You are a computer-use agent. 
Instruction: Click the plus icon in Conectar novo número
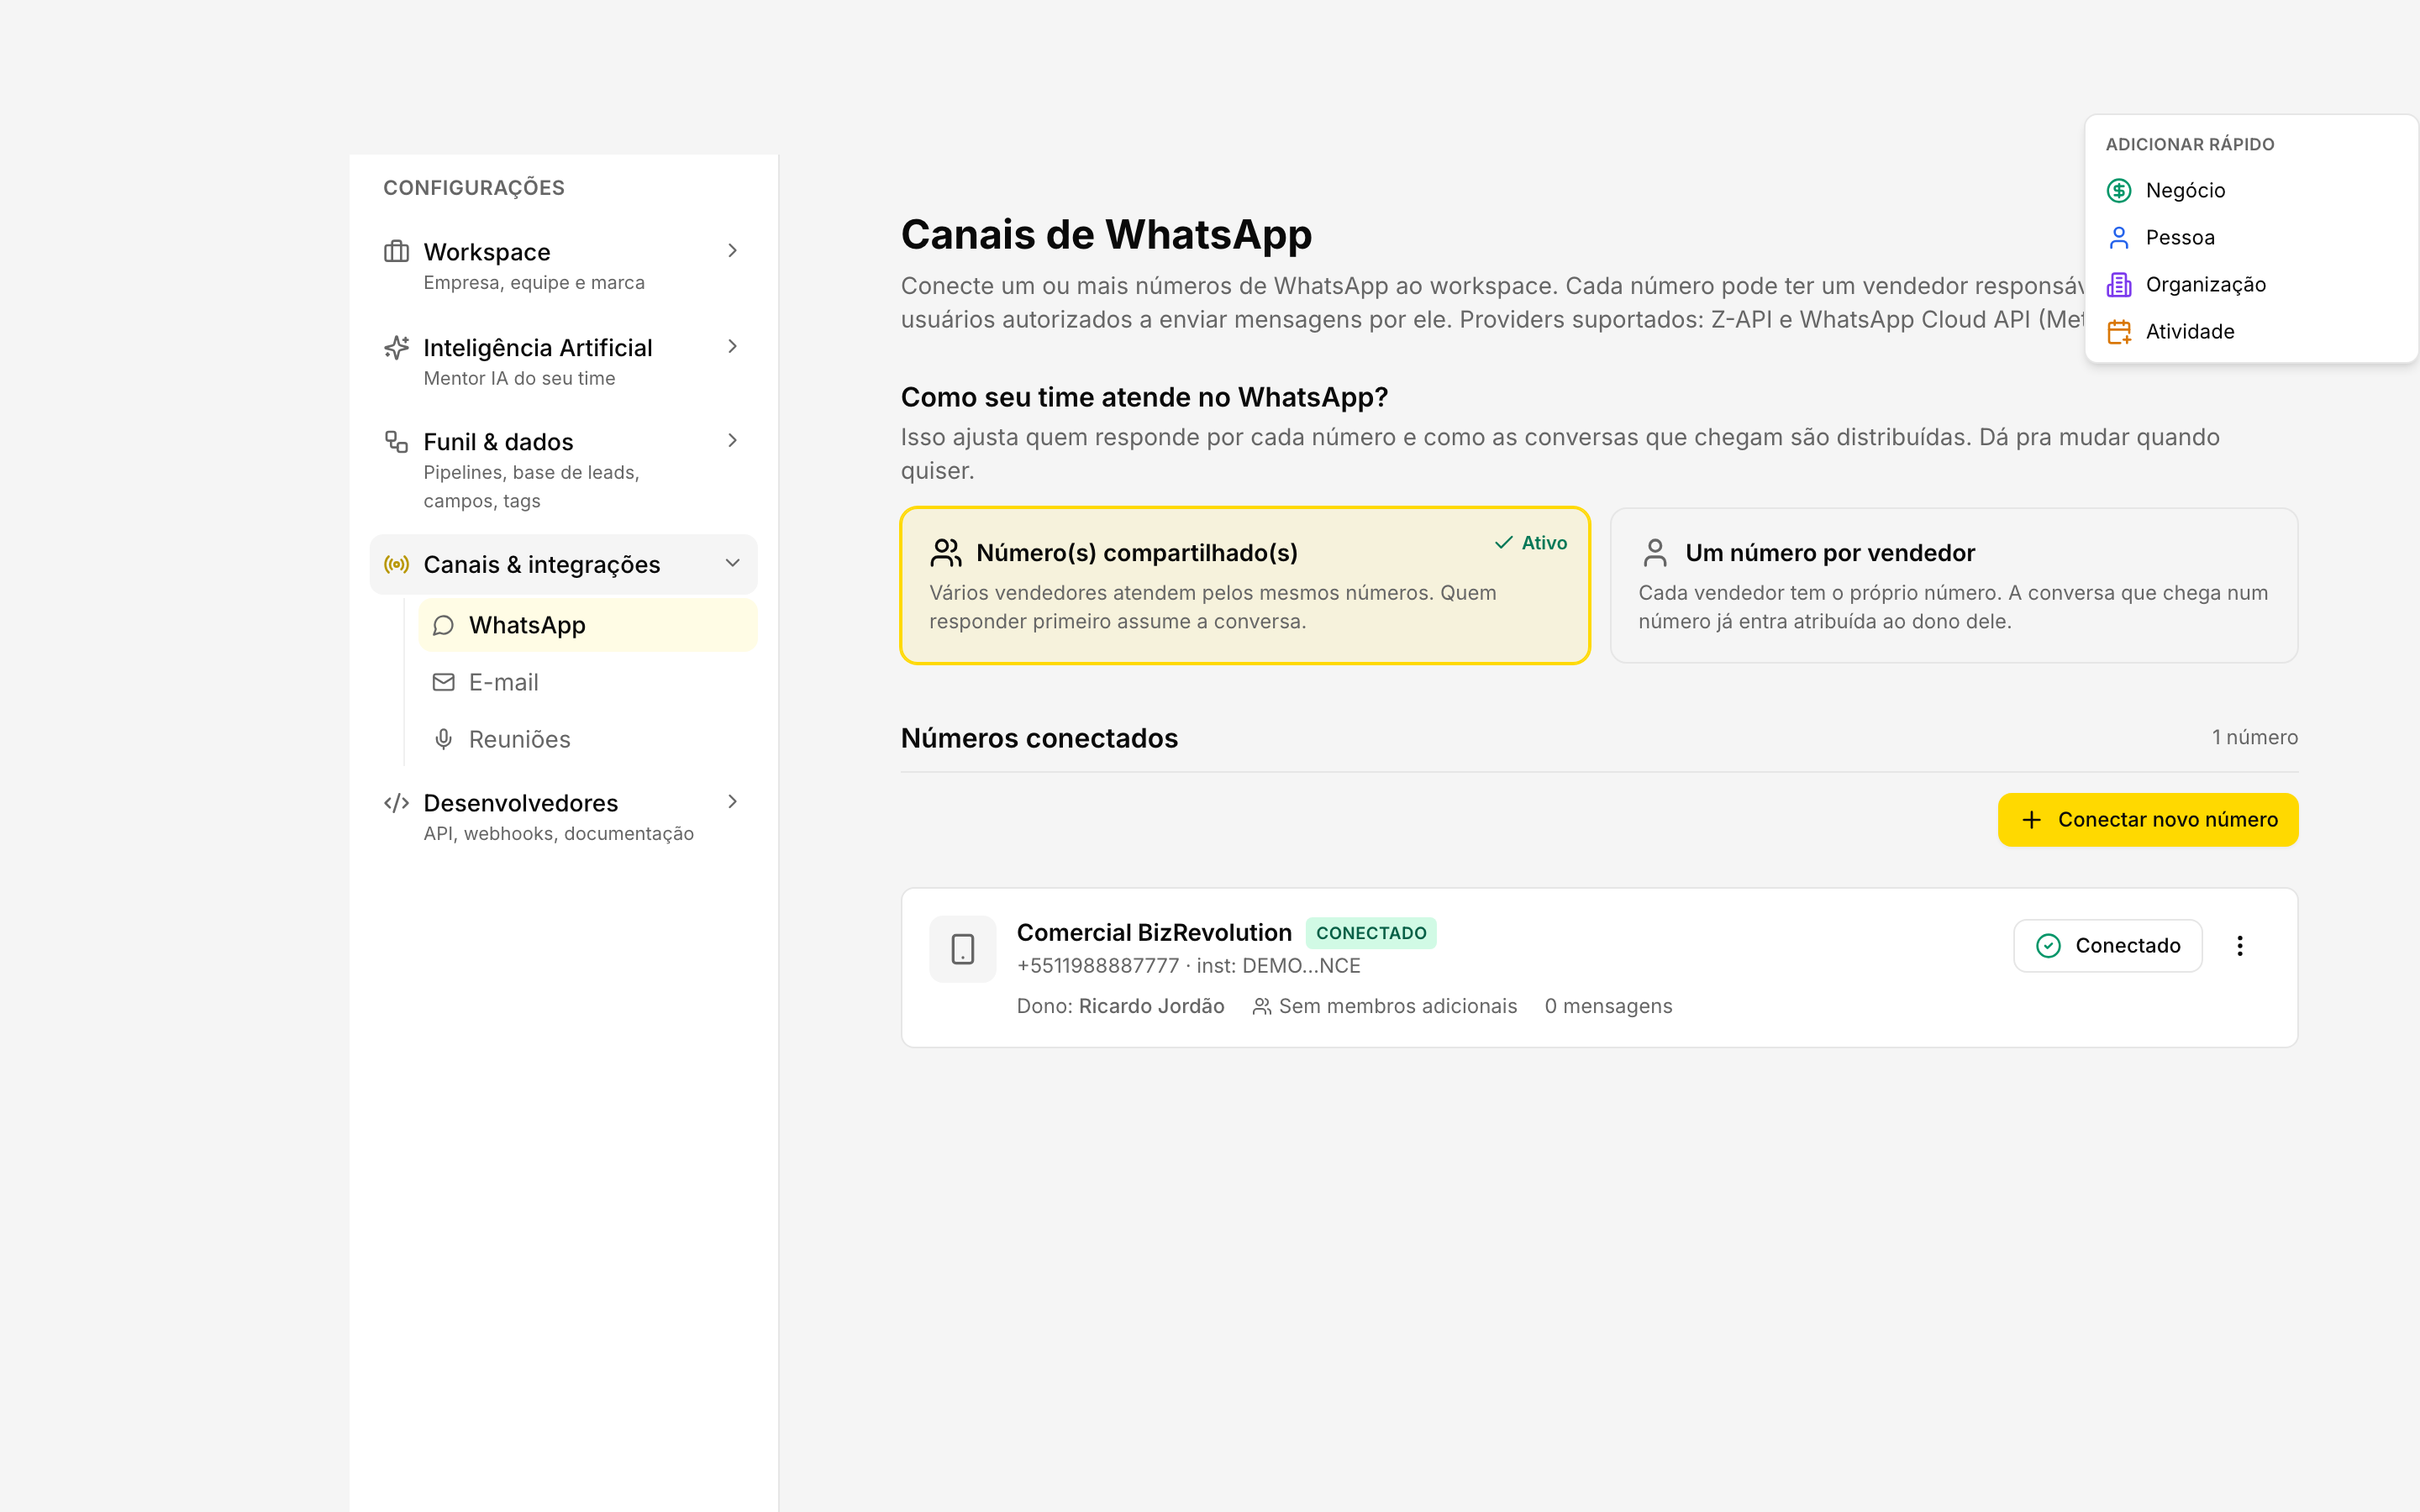(2030, 819)
